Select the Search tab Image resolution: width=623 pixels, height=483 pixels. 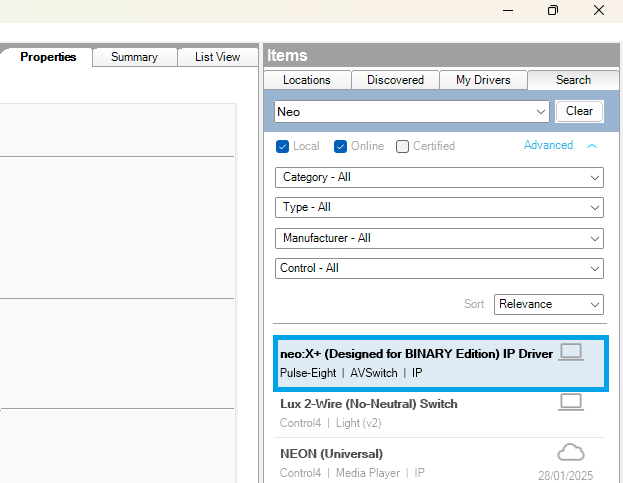[573, 80]
